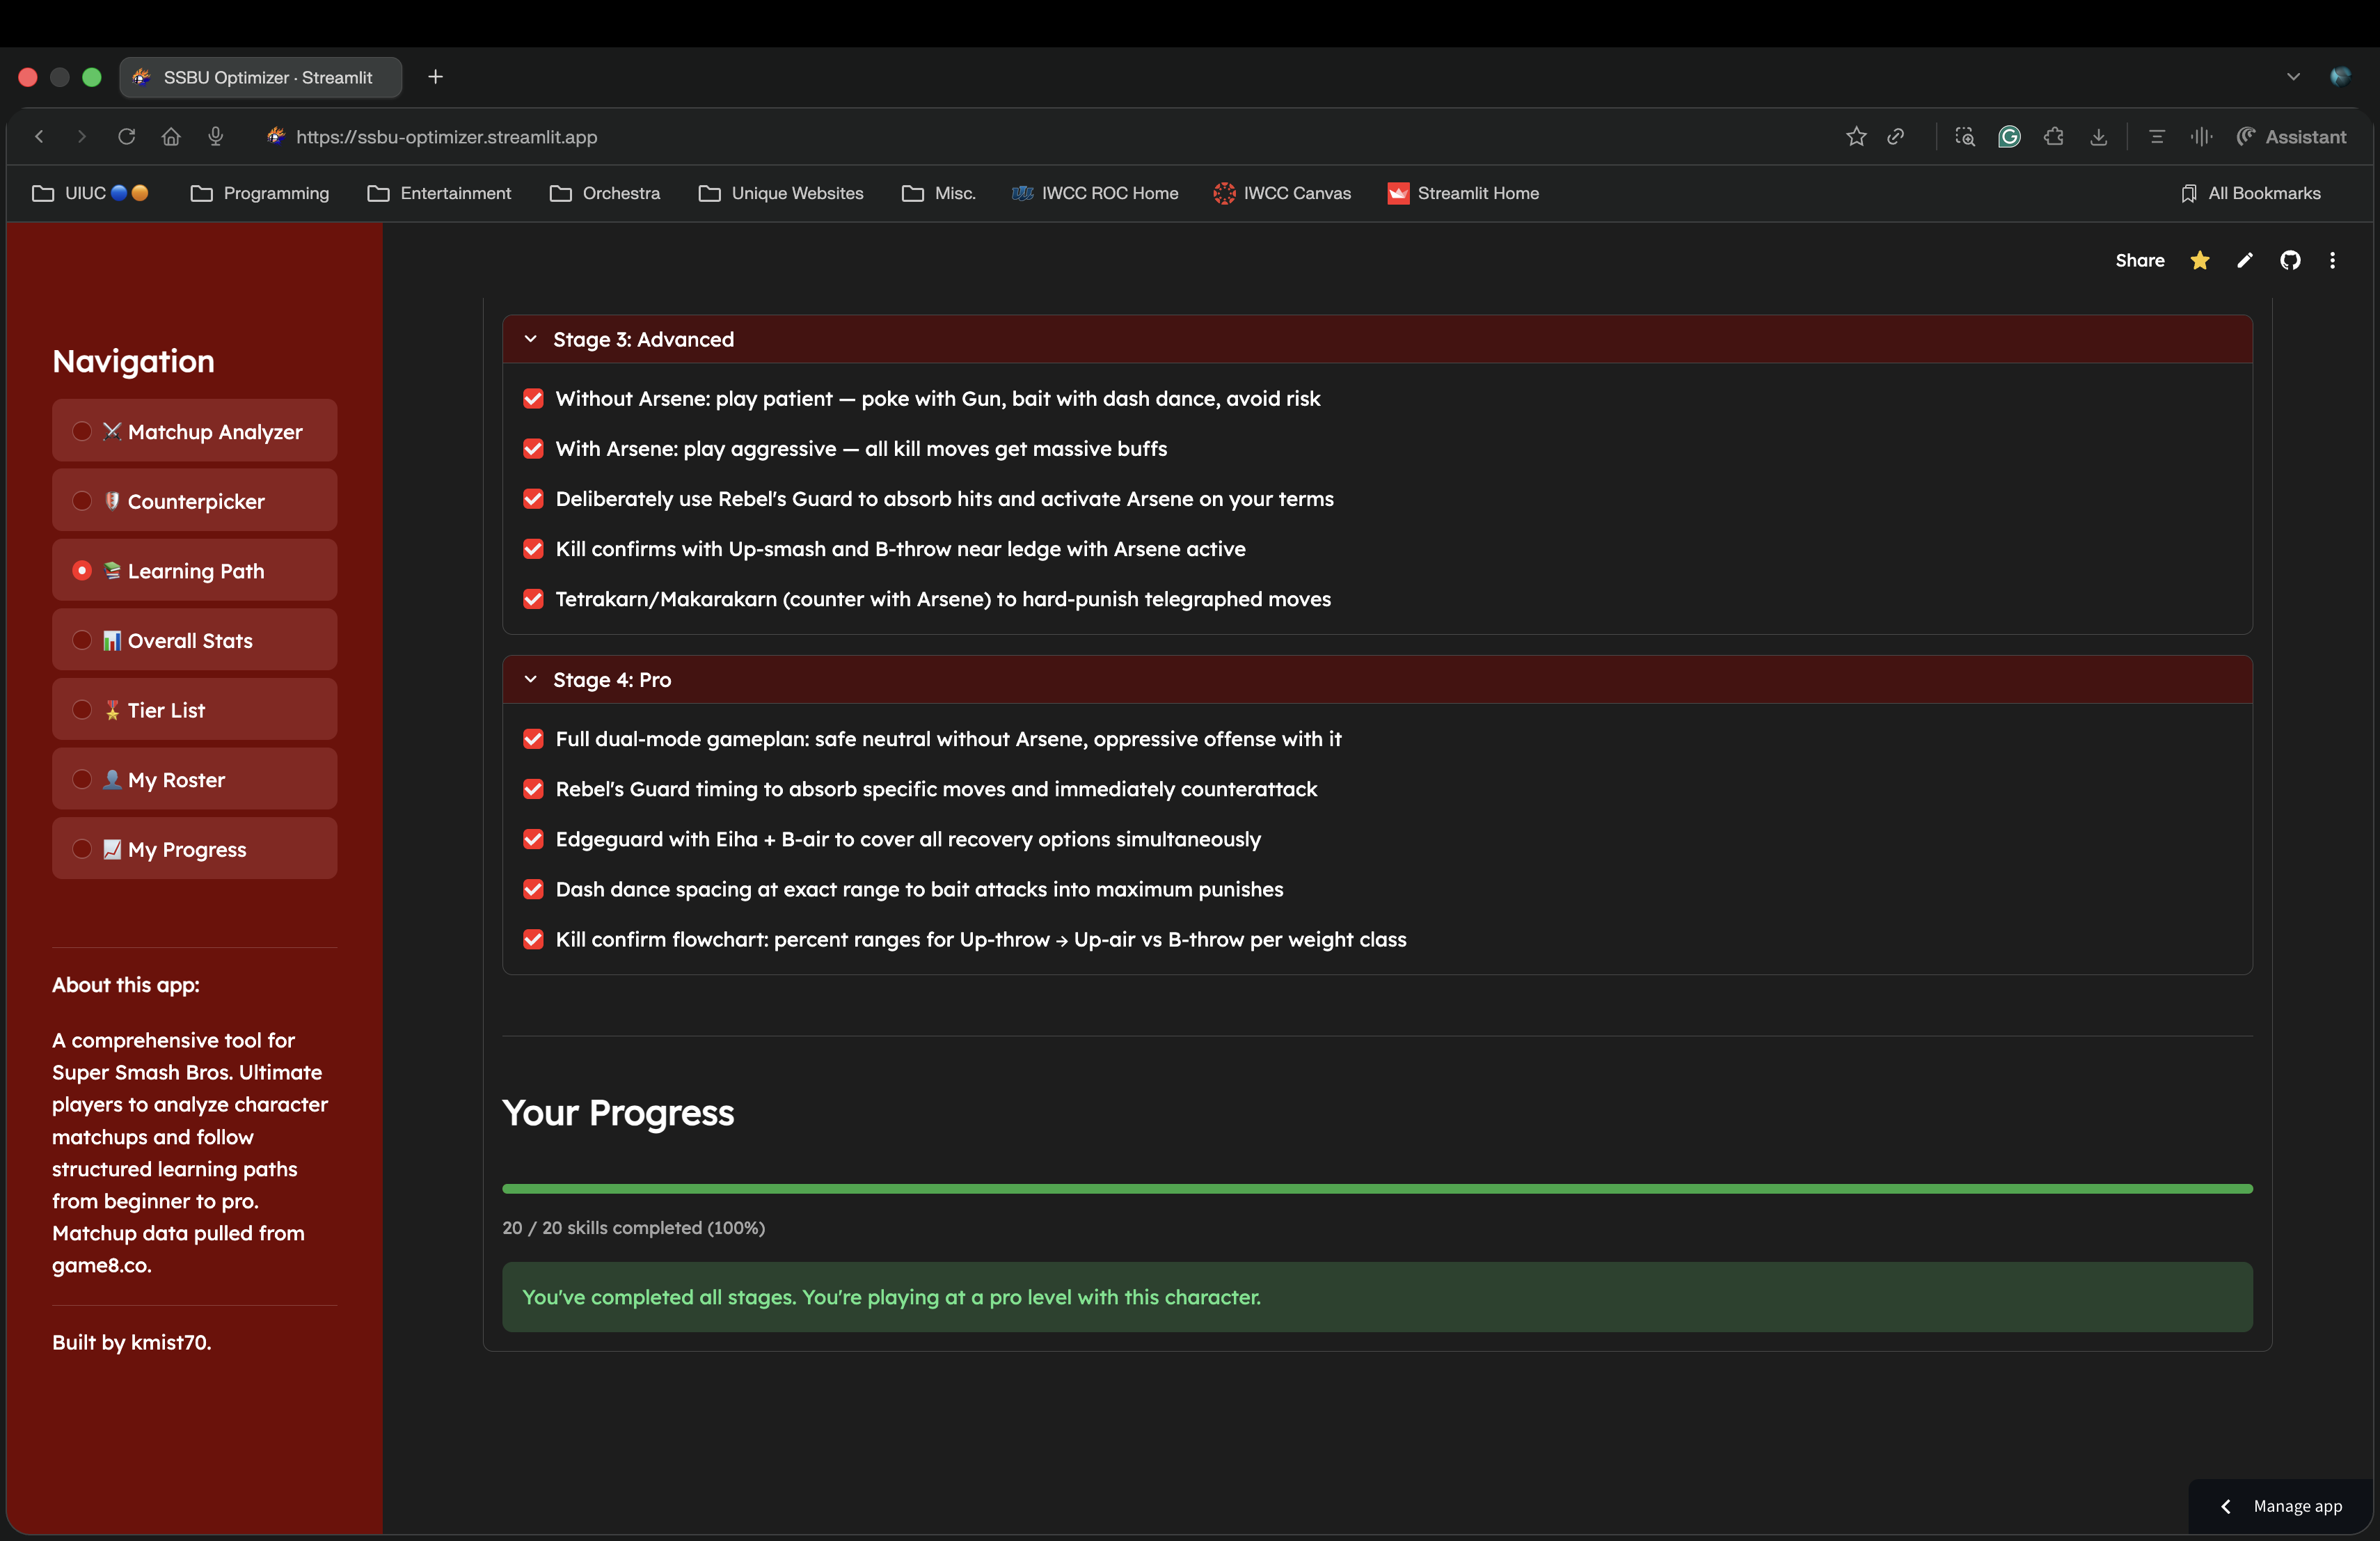The height and width of the screenshot is (1541, 2380).
Task: Click the browser forward arrow
Action: point(82,137)
